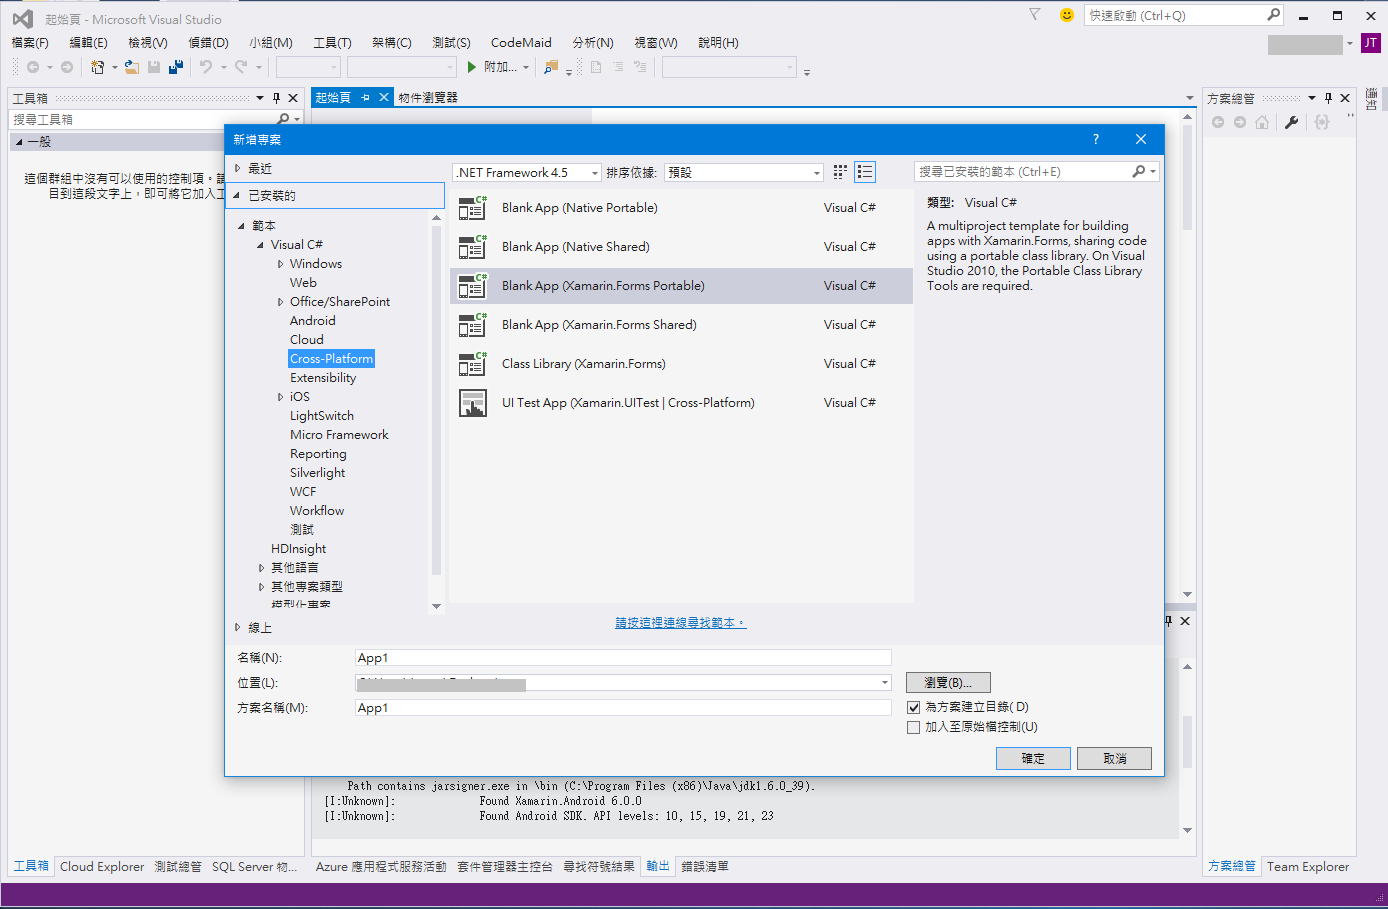1388x909 pixels.
Task: Click the Blank App (Xamarin.Forms Portable) icon
Action: point(472,286)
